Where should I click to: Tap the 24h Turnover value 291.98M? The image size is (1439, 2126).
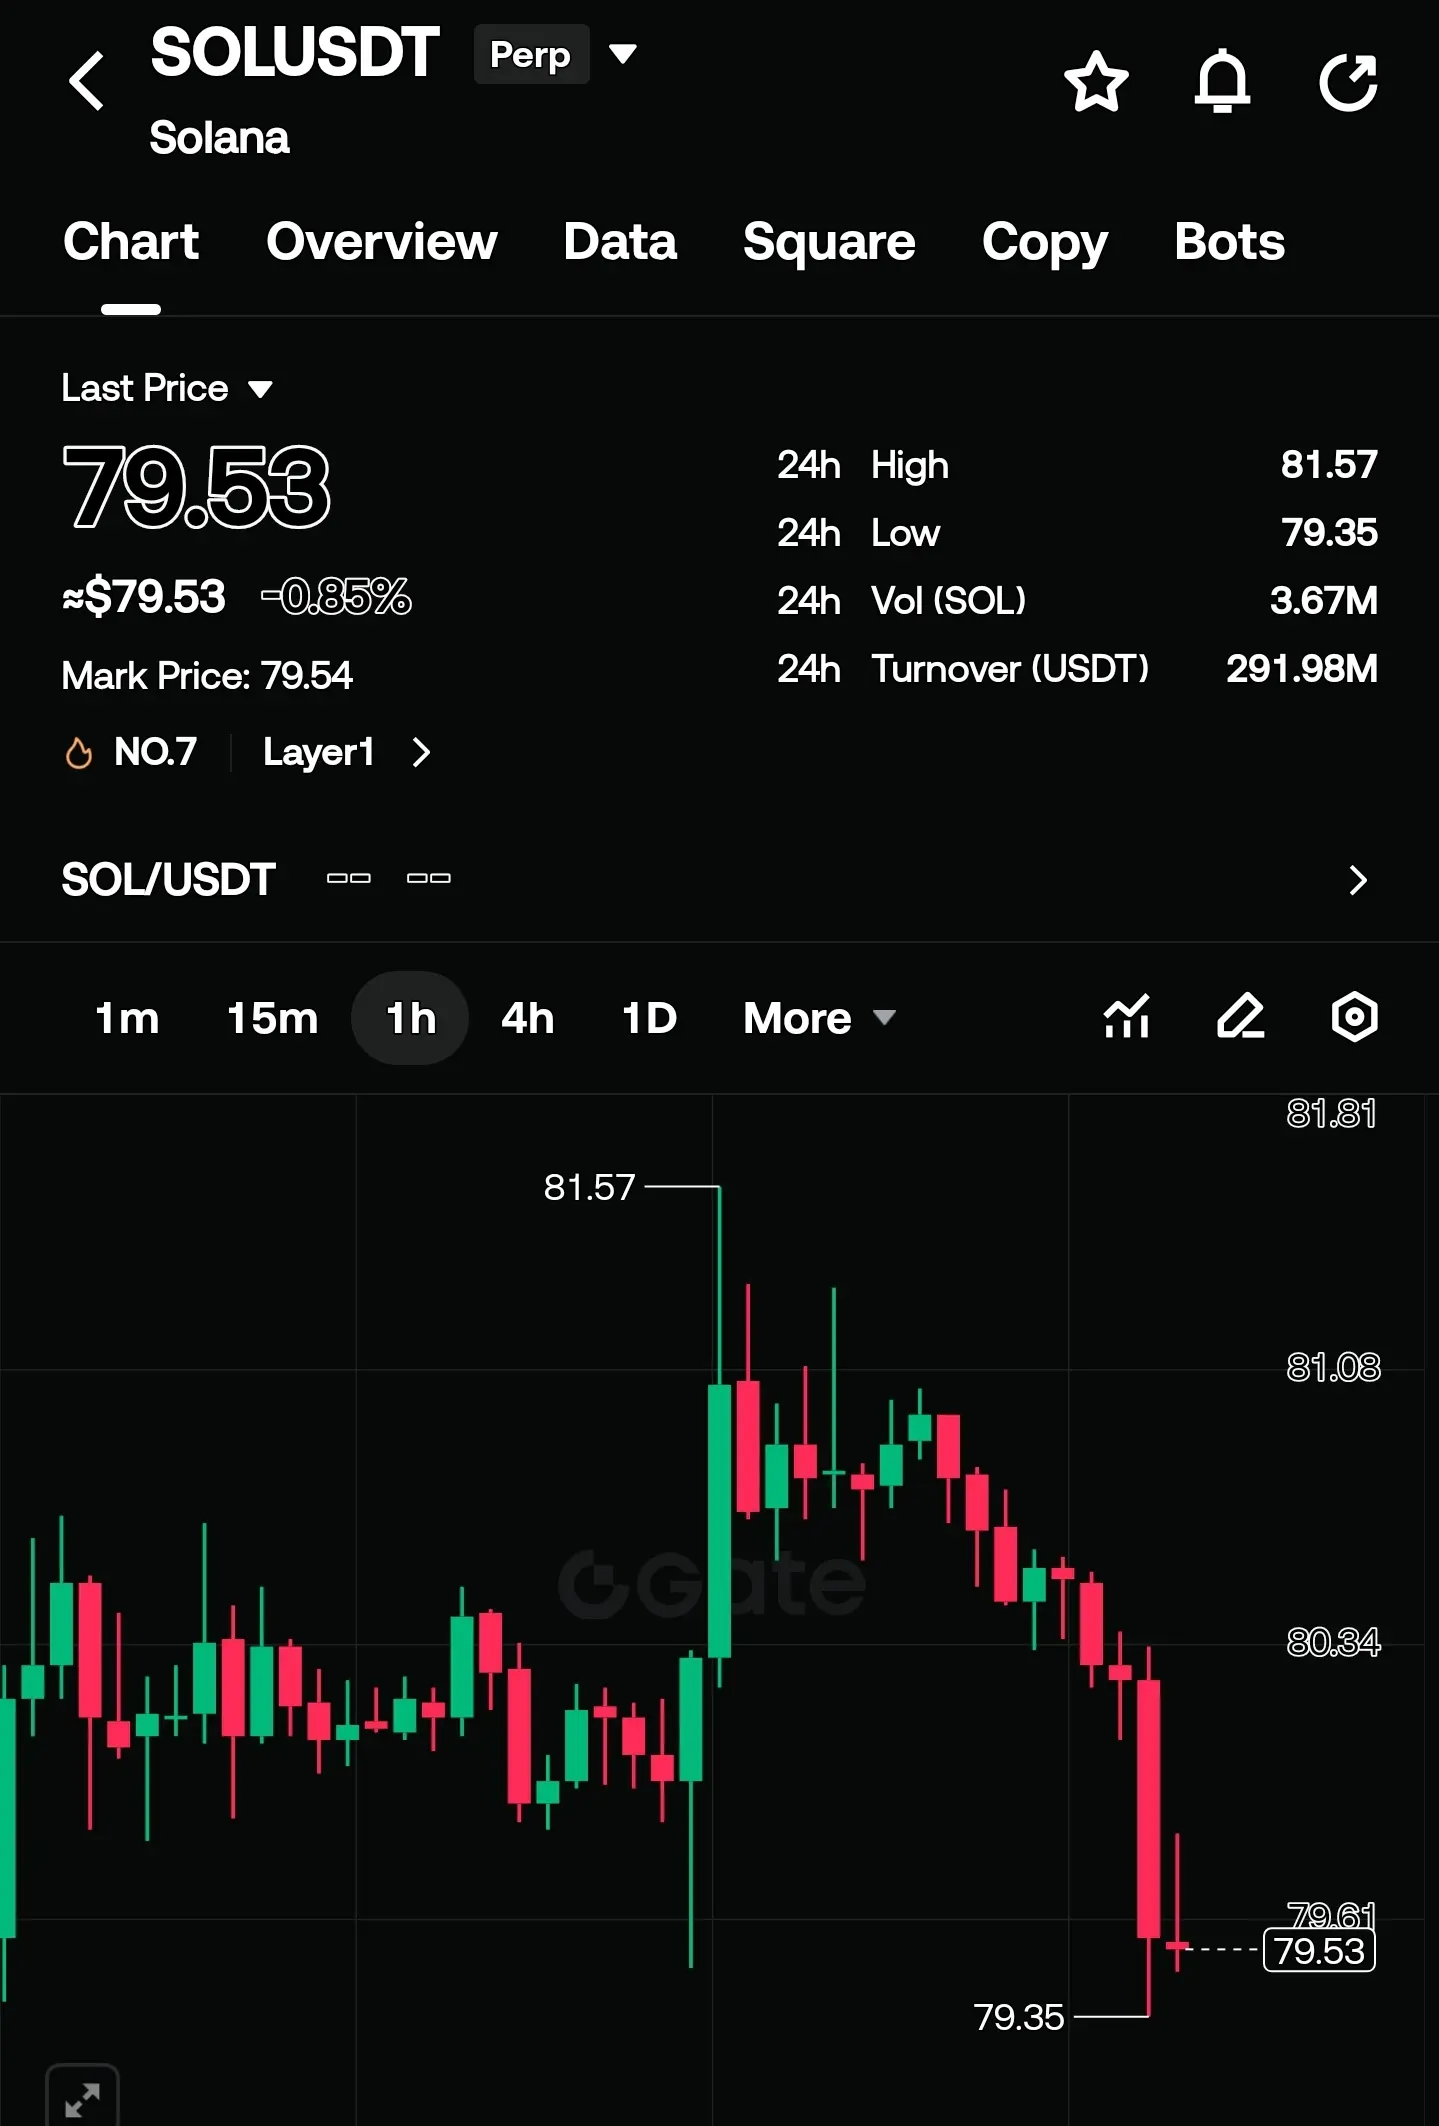pos(1302,669)
